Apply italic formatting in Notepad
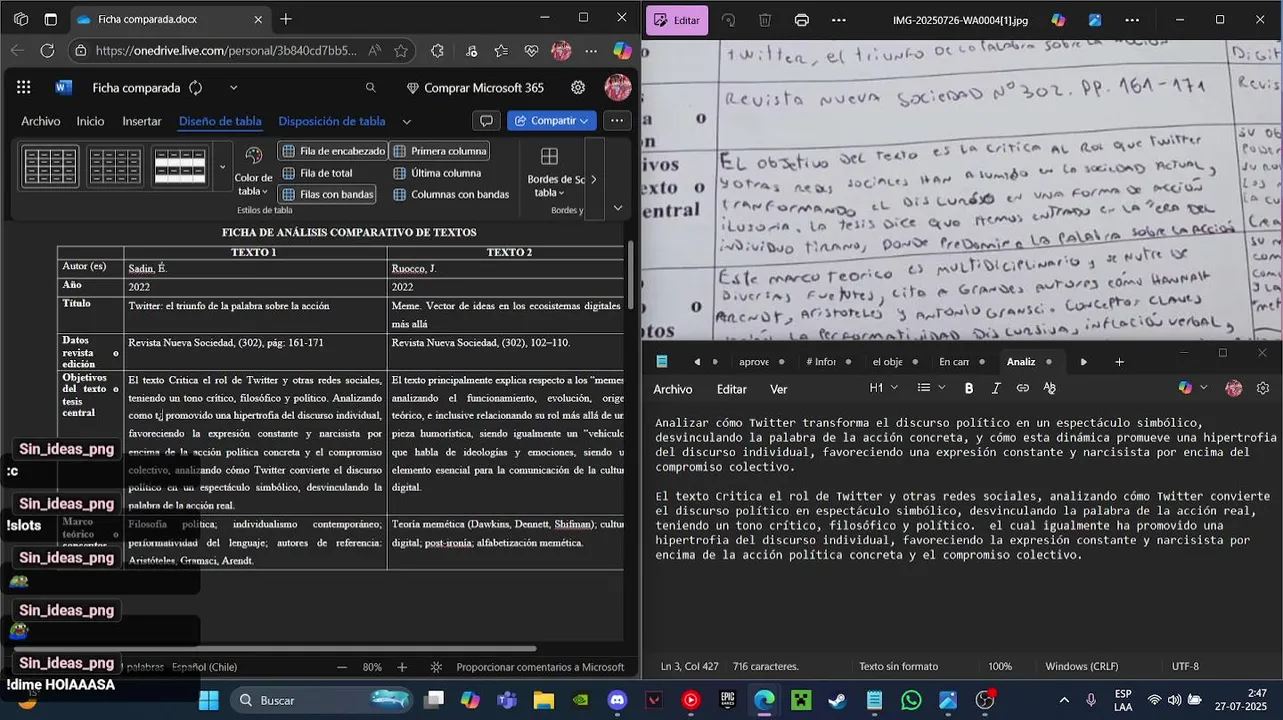This screenshot has width=1283, height=720. [x=996, y=388]
